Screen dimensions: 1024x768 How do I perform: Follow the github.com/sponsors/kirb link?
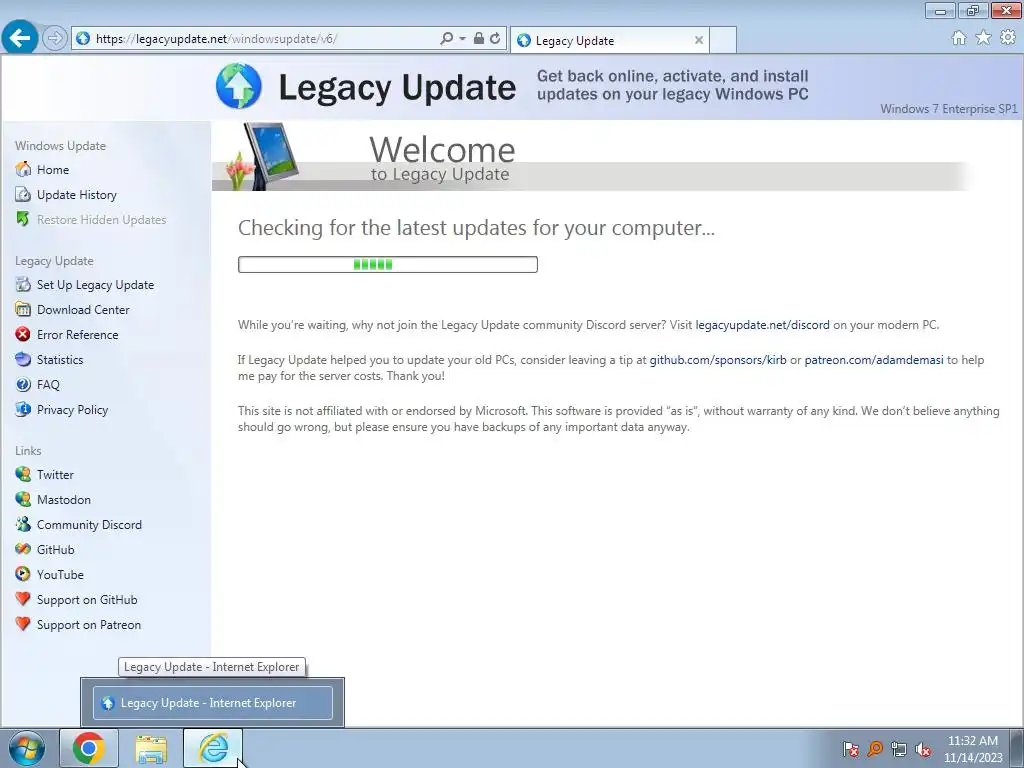[718, 360]
